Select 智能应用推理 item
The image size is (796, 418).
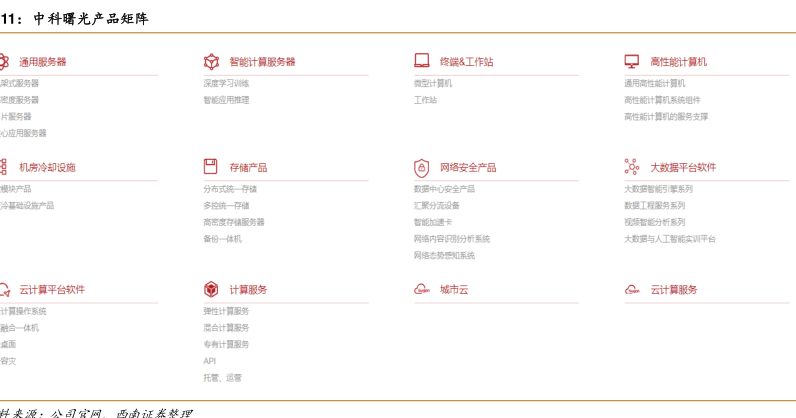[x=226, y=100]
